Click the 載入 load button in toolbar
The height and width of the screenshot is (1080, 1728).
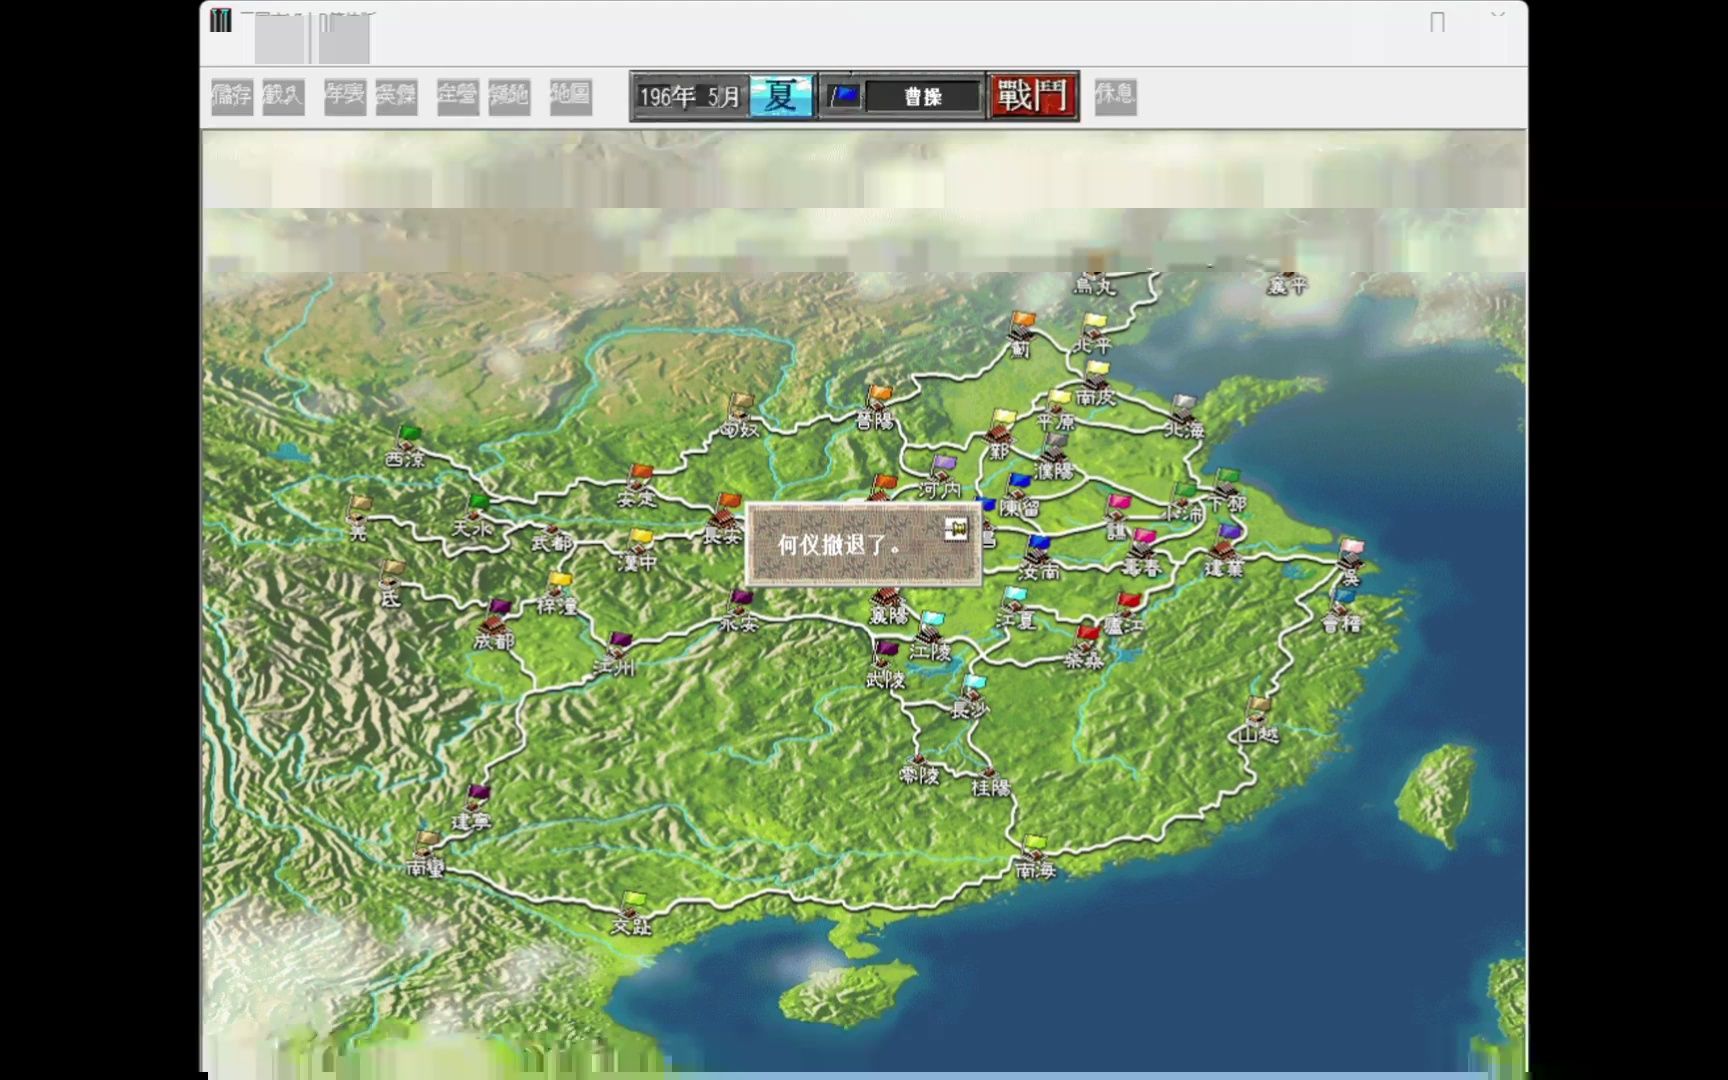coord(283,96)
